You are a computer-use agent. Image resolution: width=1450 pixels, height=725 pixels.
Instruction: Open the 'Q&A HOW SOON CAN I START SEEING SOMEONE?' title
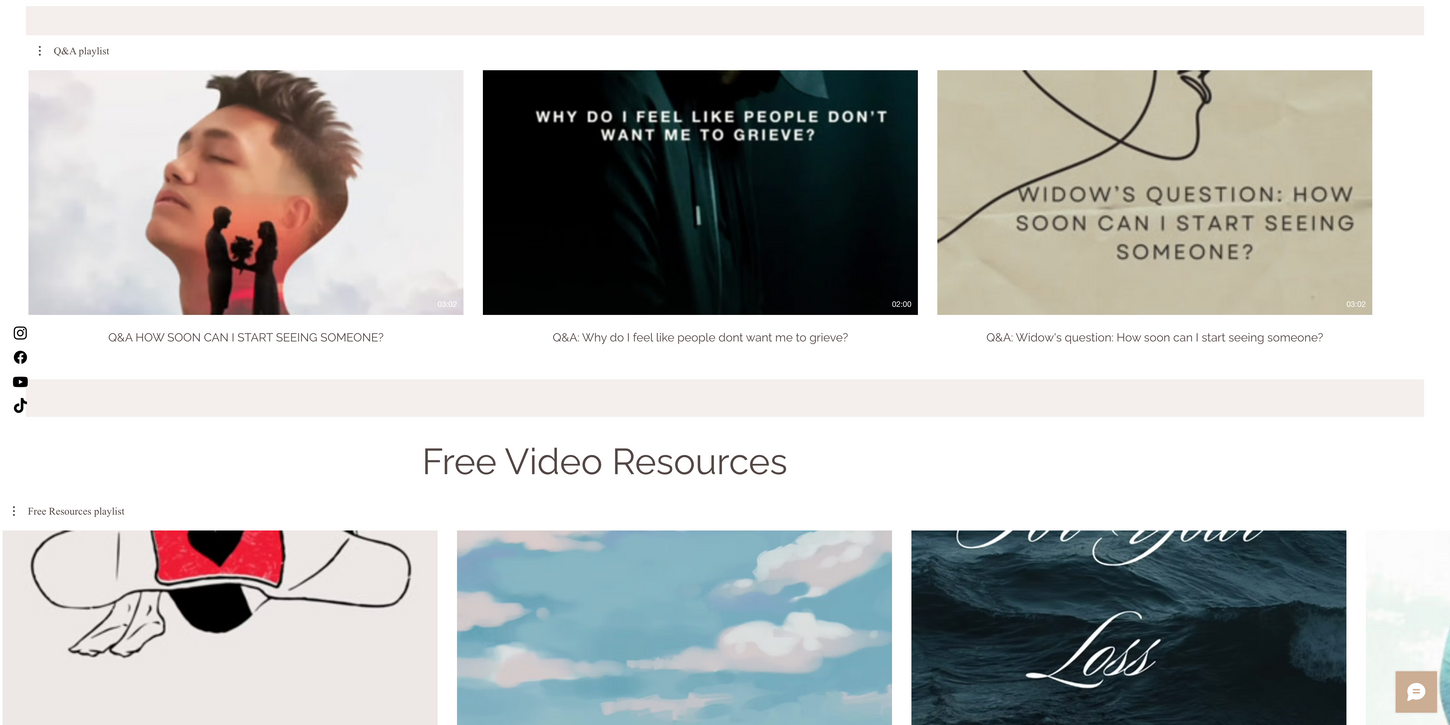click(246, 338)
